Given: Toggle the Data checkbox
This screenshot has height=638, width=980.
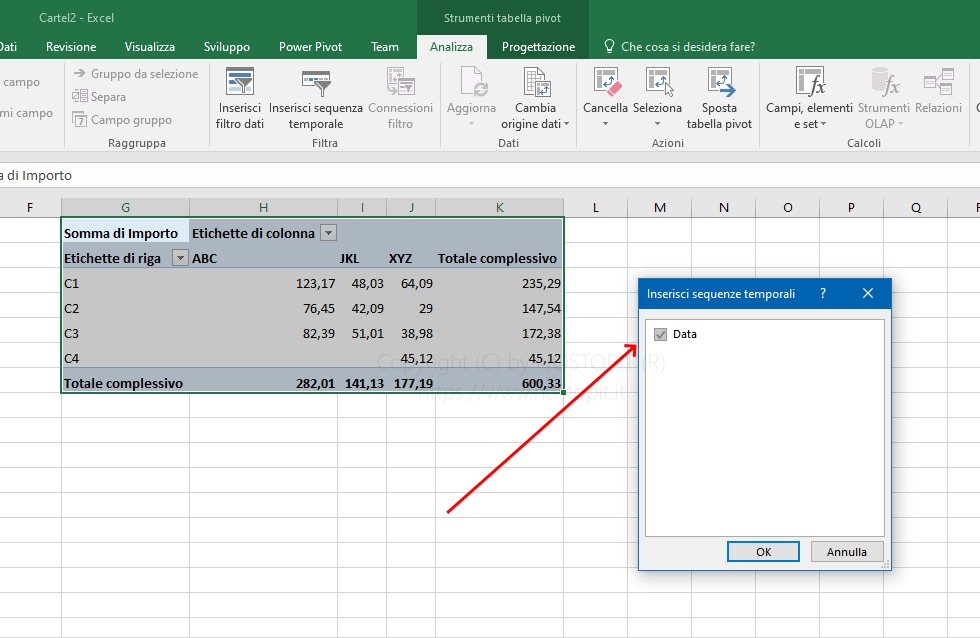Looking at the screenshot, I should (x=661, y=334).
